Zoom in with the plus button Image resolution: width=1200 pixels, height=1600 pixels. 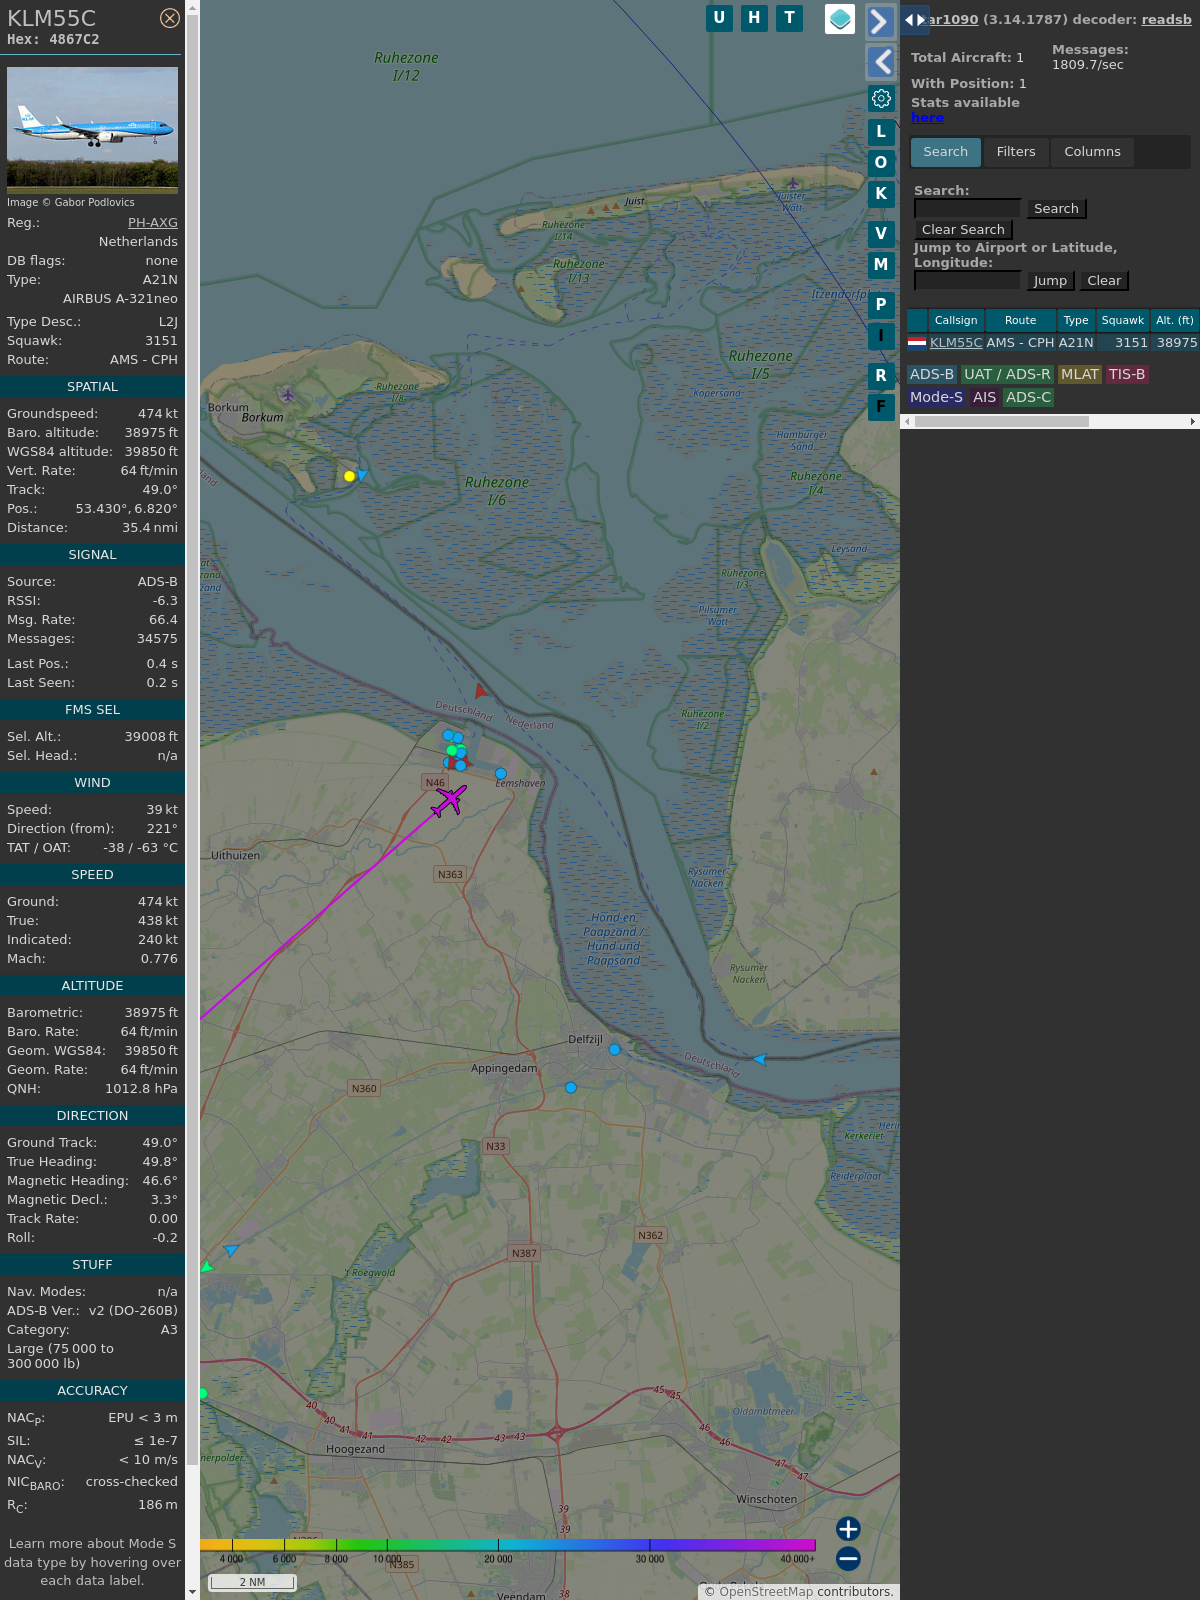click(848, 1529)
